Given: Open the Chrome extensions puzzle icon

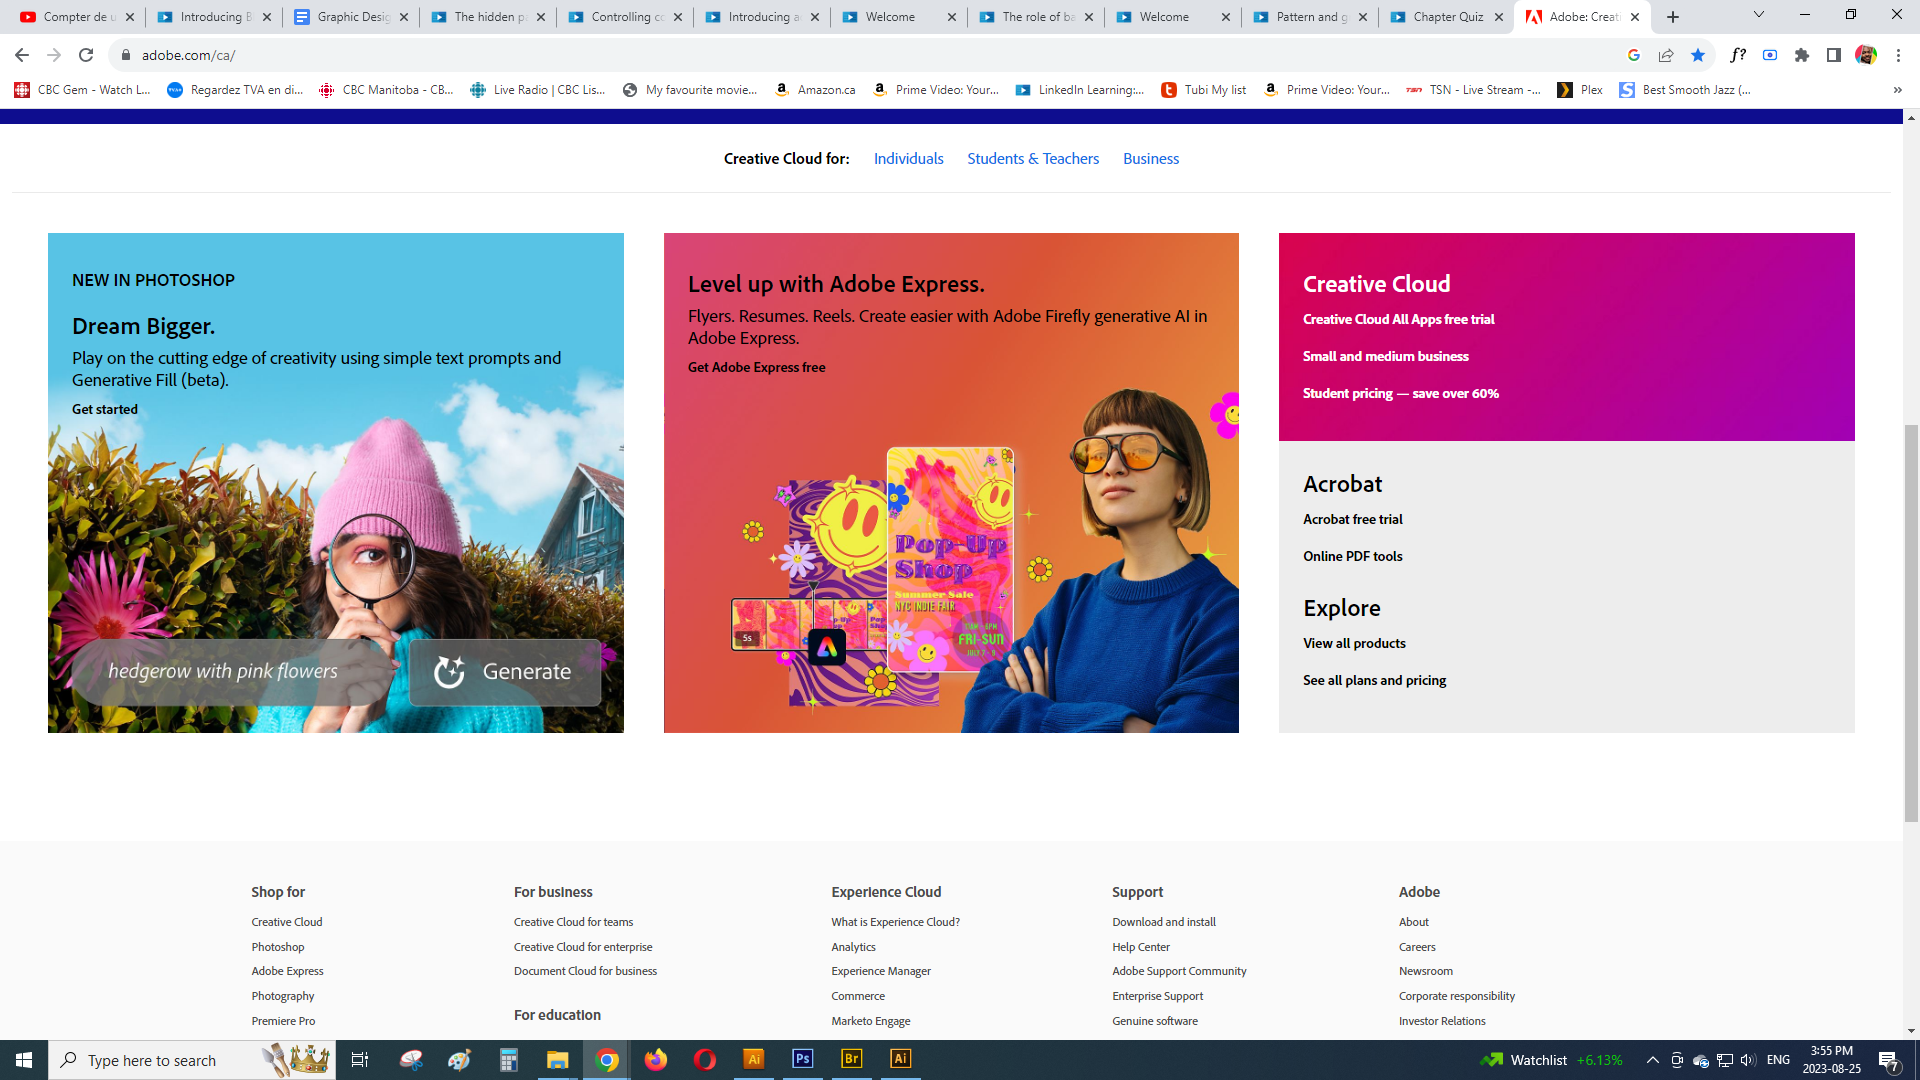Looking at the screenshot, I should point(1802,55).
